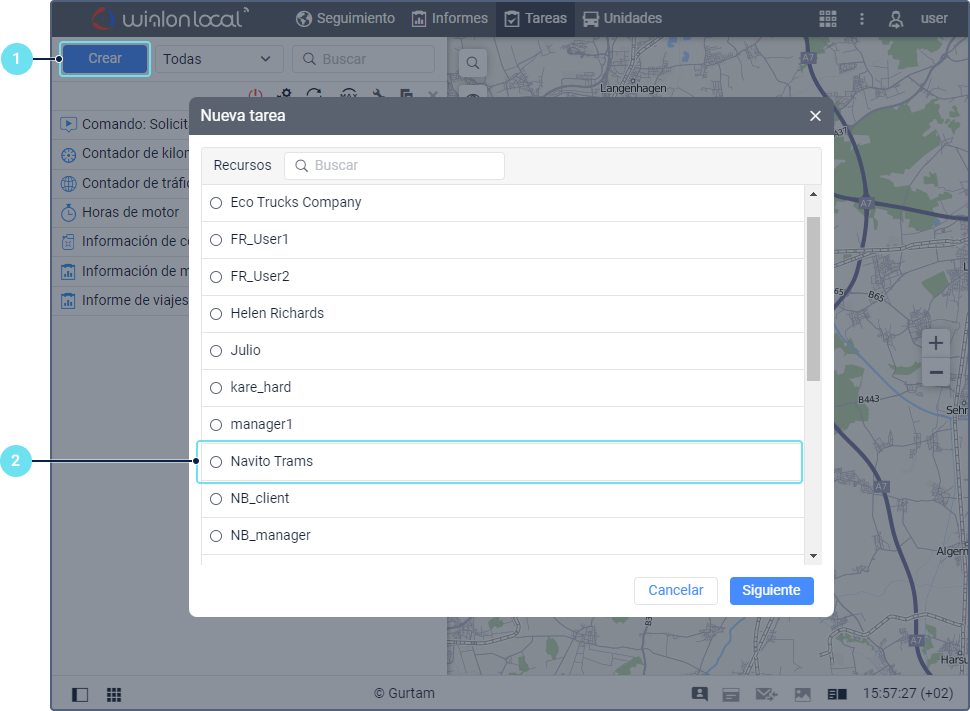Select FR_User2 resource radio
Screen dimensions: 970x711
pos(216,277)
